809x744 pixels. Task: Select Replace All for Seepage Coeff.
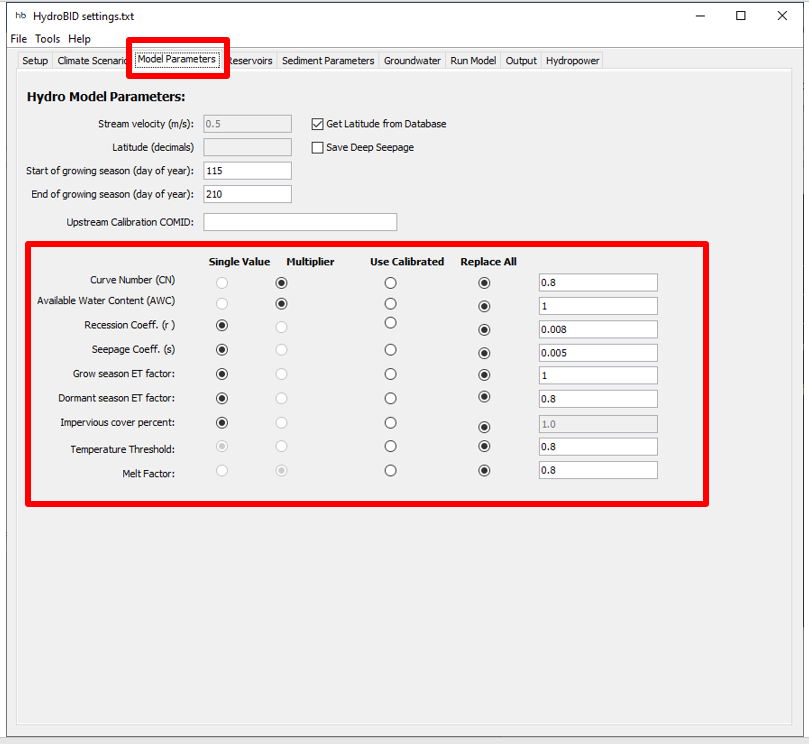(485, 352)
